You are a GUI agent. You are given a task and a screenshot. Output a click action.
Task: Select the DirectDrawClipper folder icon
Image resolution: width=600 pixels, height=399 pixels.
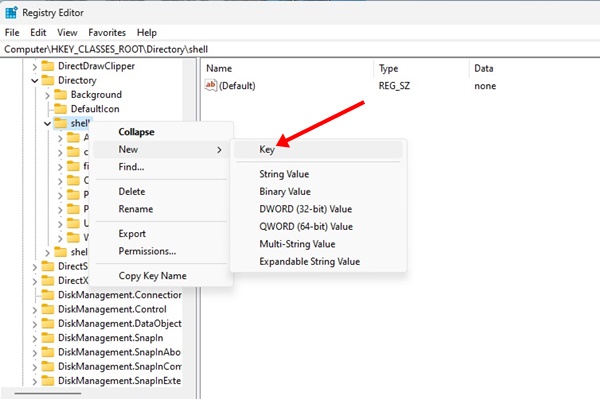pos(48,66)
